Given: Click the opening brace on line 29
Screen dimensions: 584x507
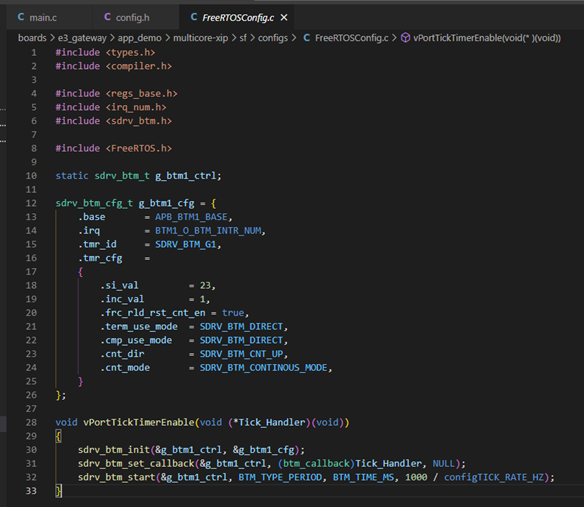Looking at the screenshot, I should point(58,436).
